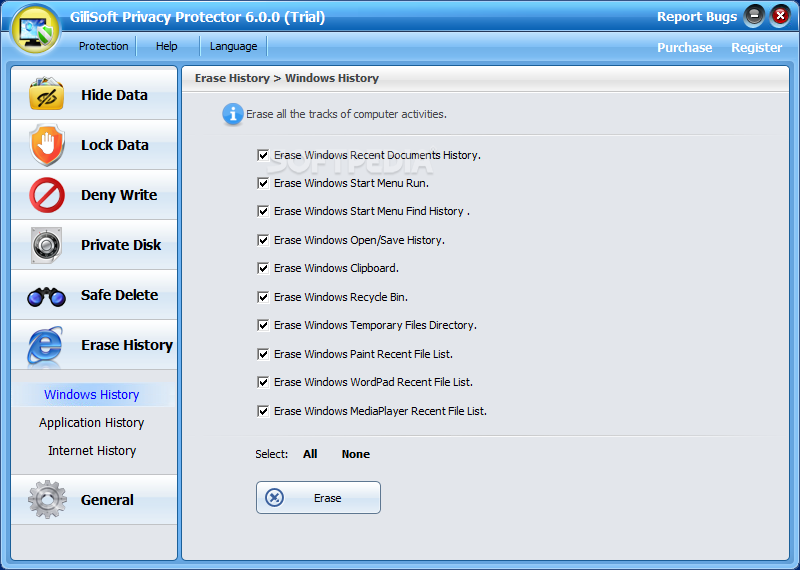800x570 pixels.
Task: Click the GiliSoft application logo
Action: [x=36, y=30]
